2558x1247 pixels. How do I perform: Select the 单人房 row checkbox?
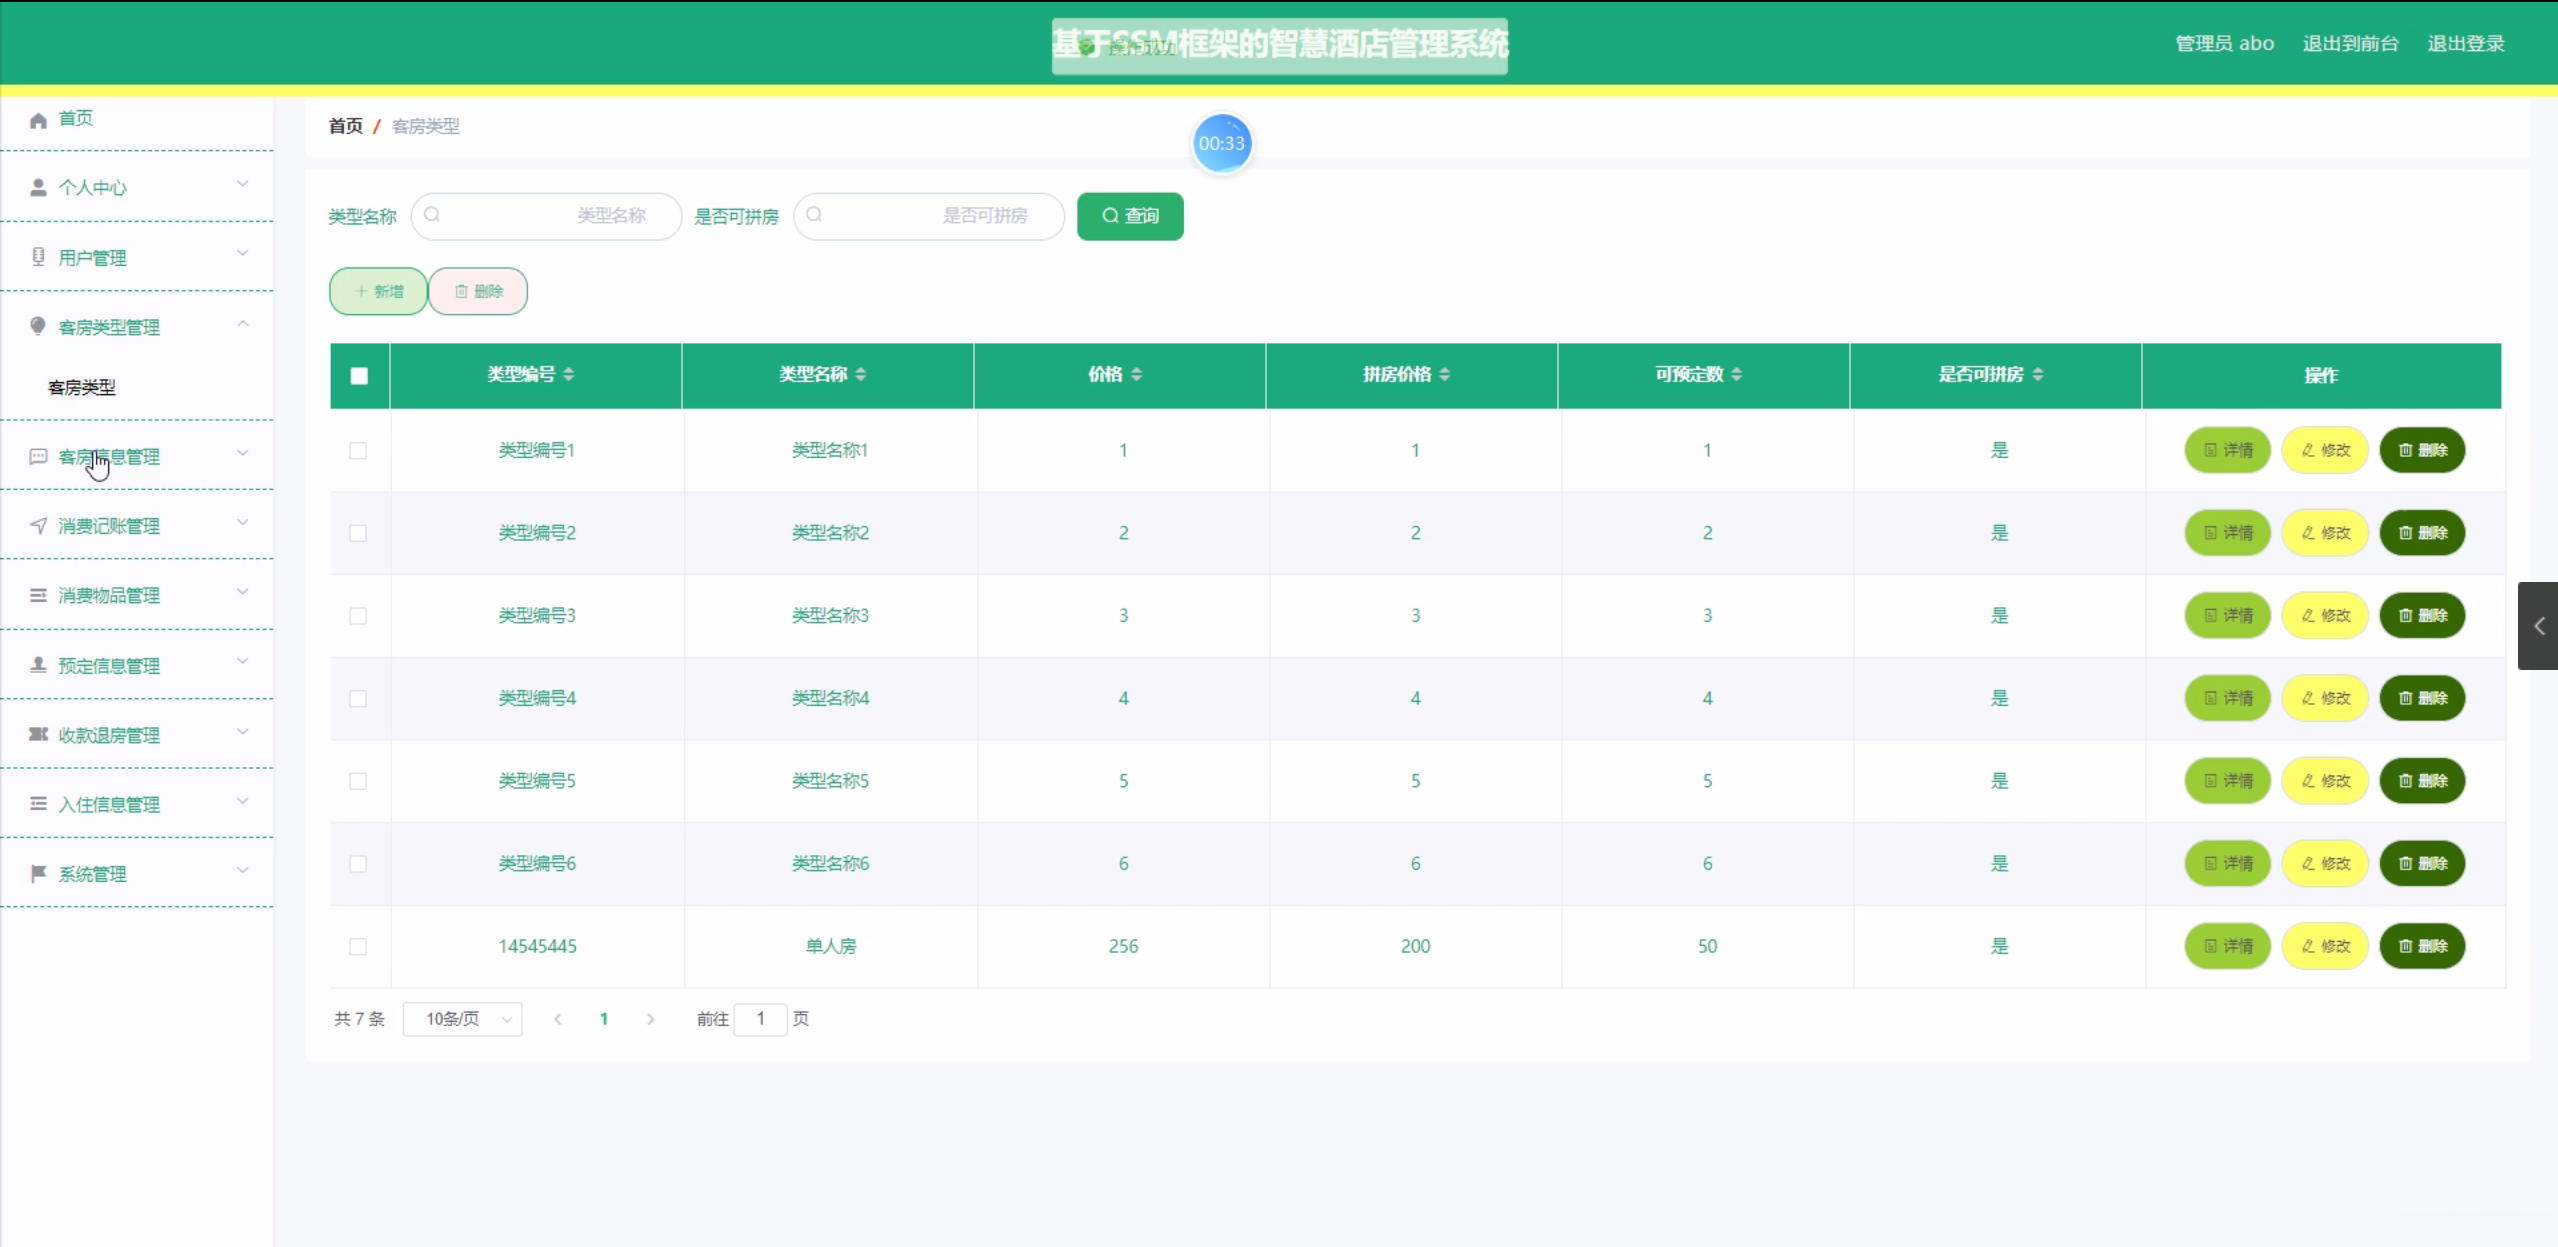click(358, 946)
